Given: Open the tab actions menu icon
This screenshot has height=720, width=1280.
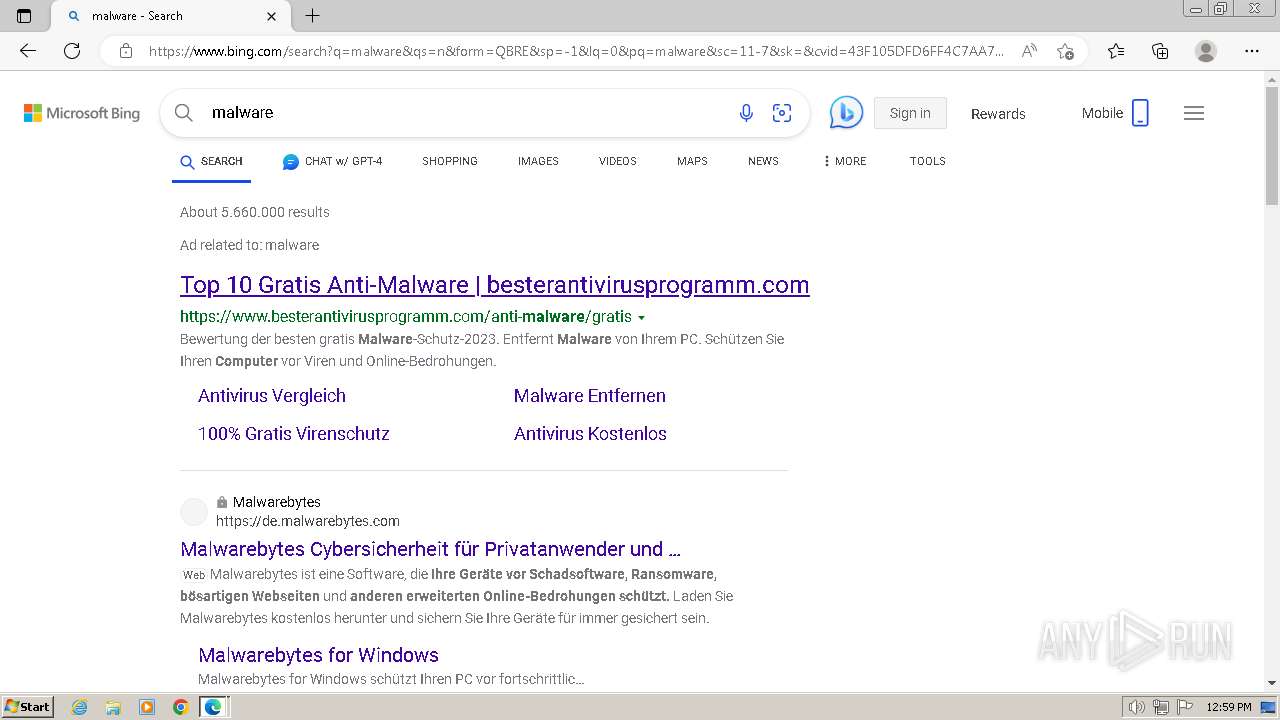Looking at the screenshot, I should point(24,16).
